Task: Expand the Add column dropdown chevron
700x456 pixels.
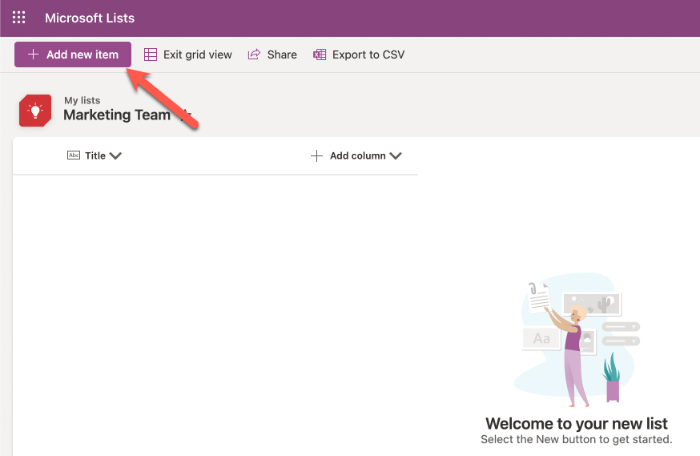Action: (396, 156)
